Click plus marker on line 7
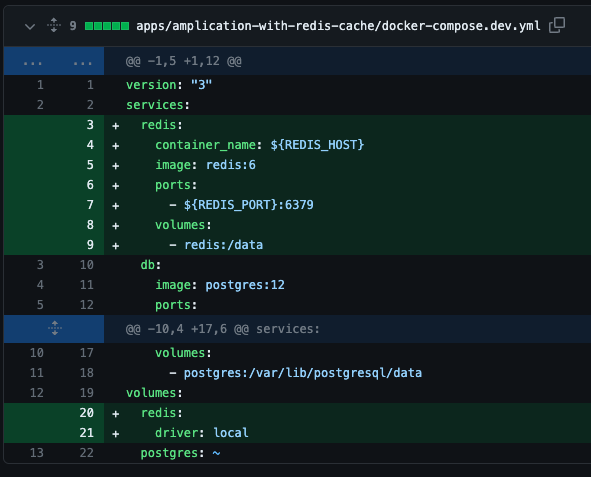The image size is (591, 477). (116, 205)
